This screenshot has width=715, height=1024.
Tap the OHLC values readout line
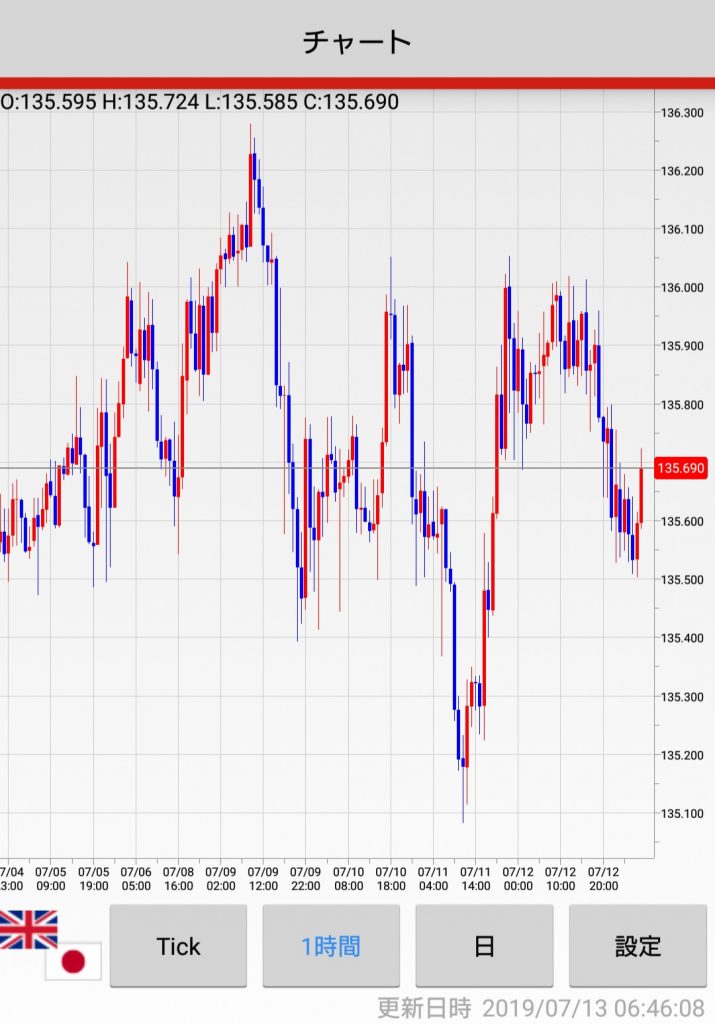point(200,102)
